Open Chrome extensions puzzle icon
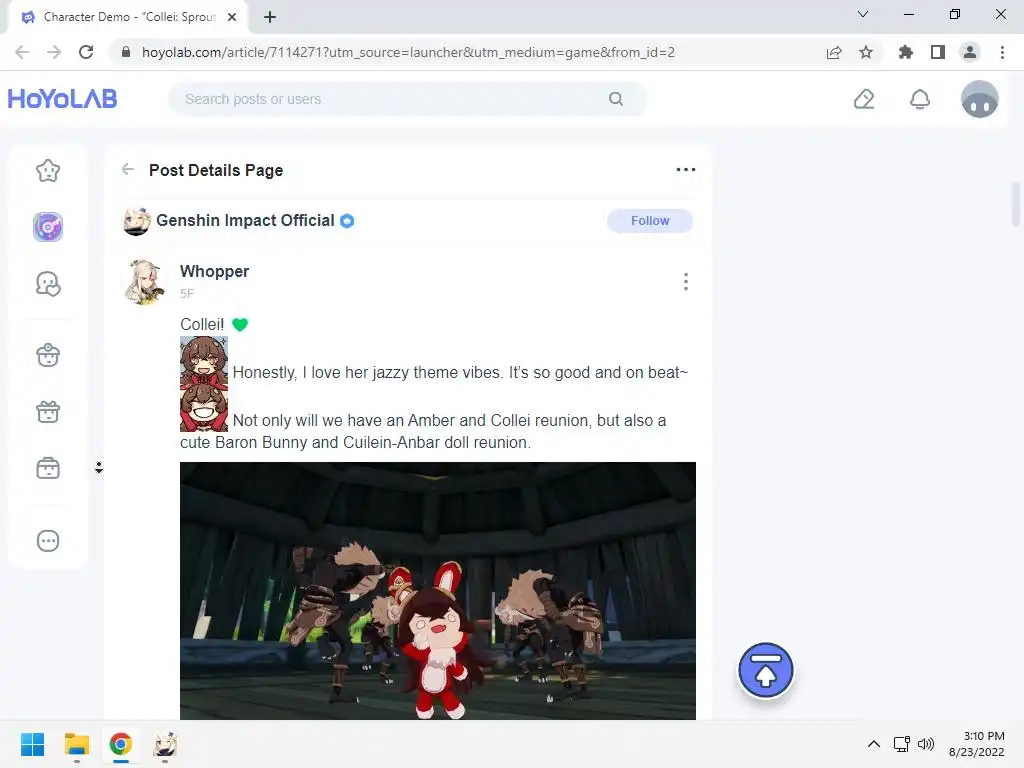Viewport: 1024px width, 768px height. click(906, 52)
